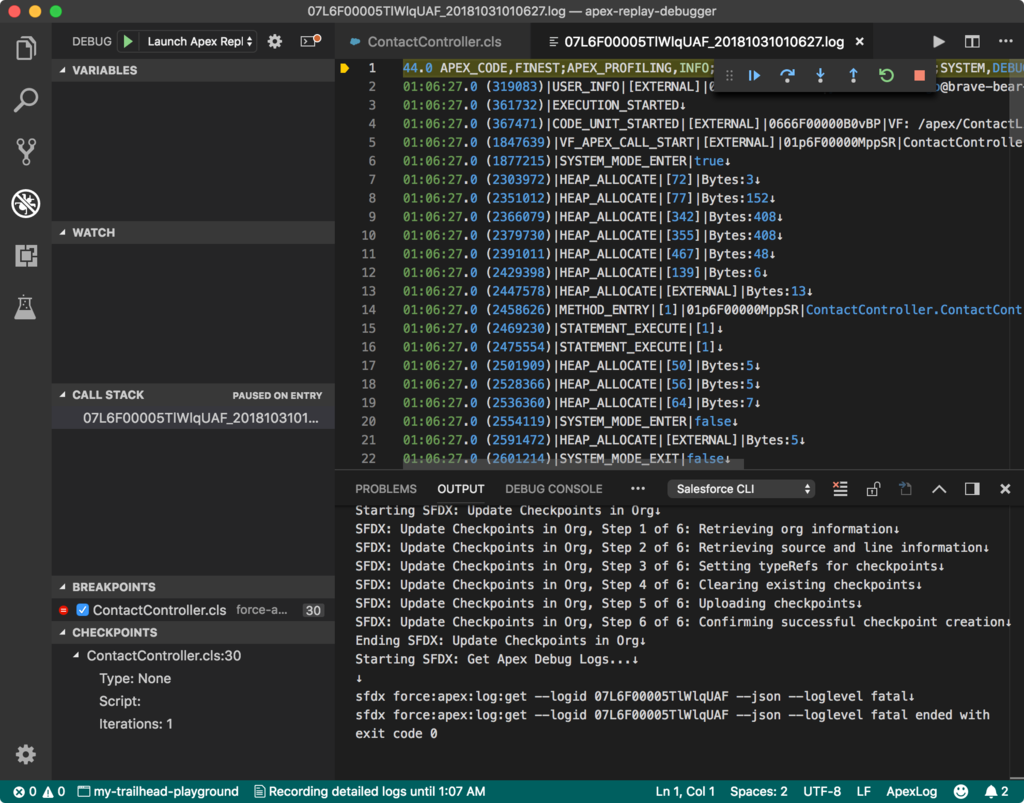Open the Test beaker view
The image size is (1024, 803).
point(25,307)
